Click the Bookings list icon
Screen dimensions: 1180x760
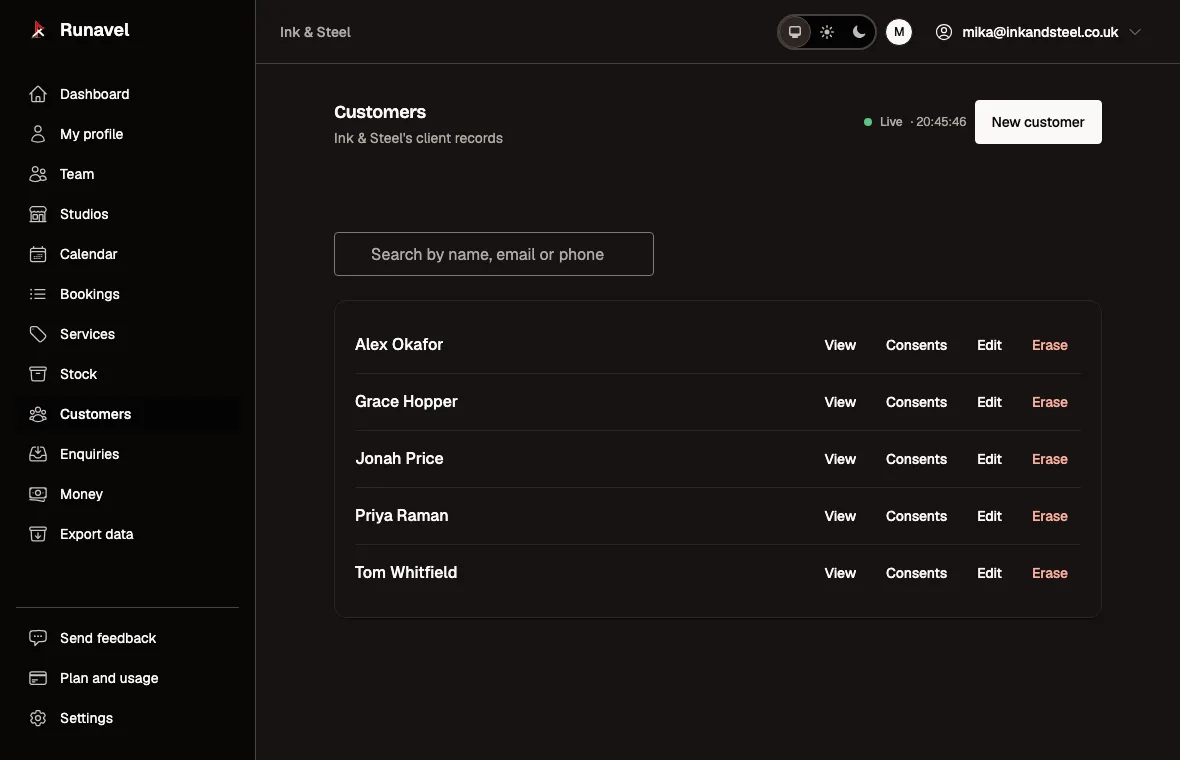click(38, 294)
